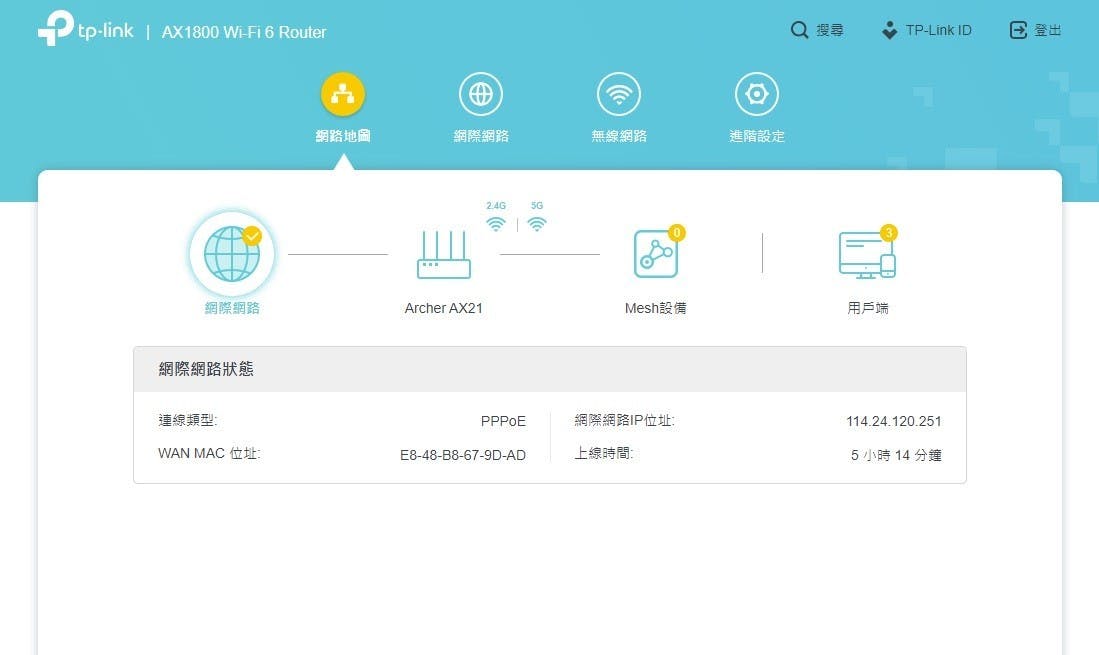This screenshot has width=1099, height=655.
Task: Click the WAN MAC 位址 label
Action: [209, 453]
